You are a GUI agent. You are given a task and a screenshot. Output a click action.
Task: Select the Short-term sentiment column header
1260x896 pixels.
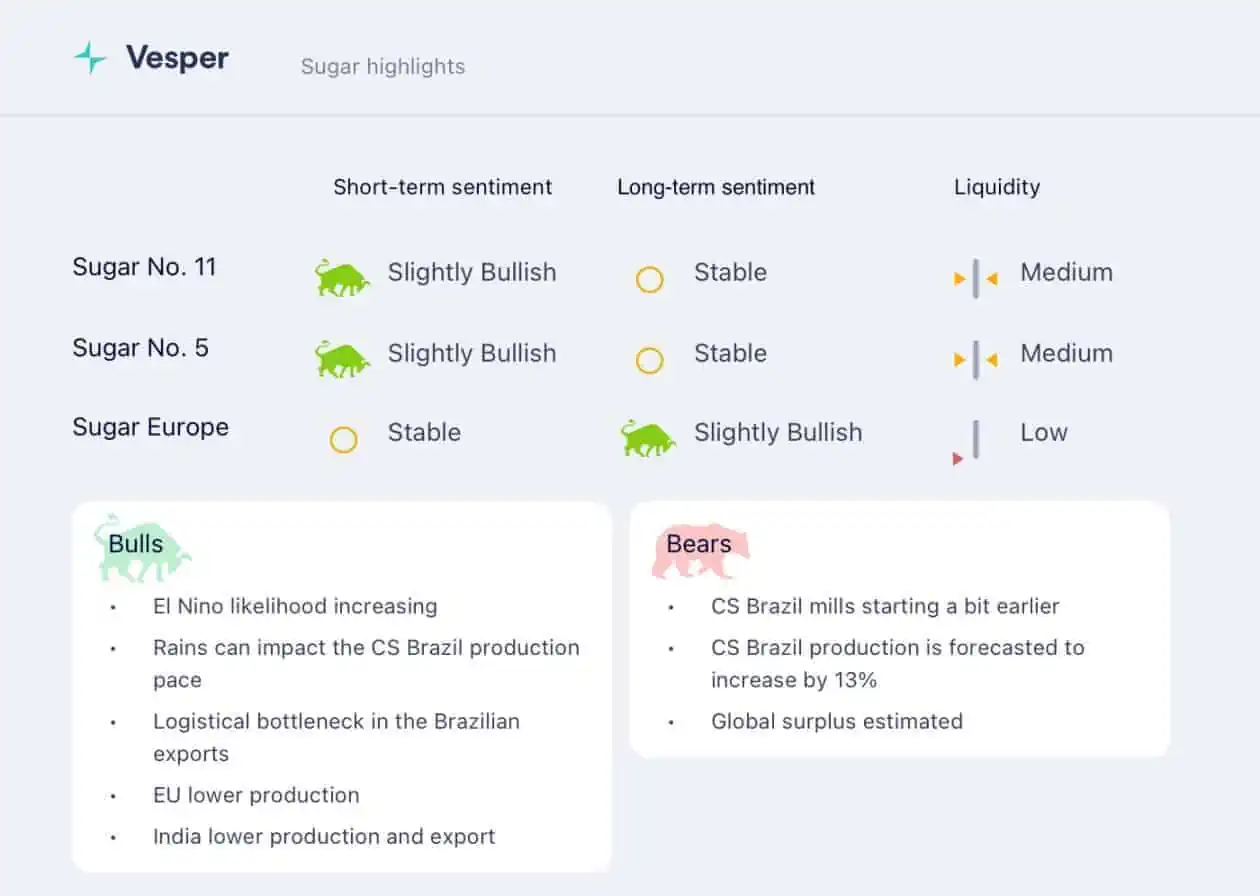pyautogui.click(x=443, y=187)
